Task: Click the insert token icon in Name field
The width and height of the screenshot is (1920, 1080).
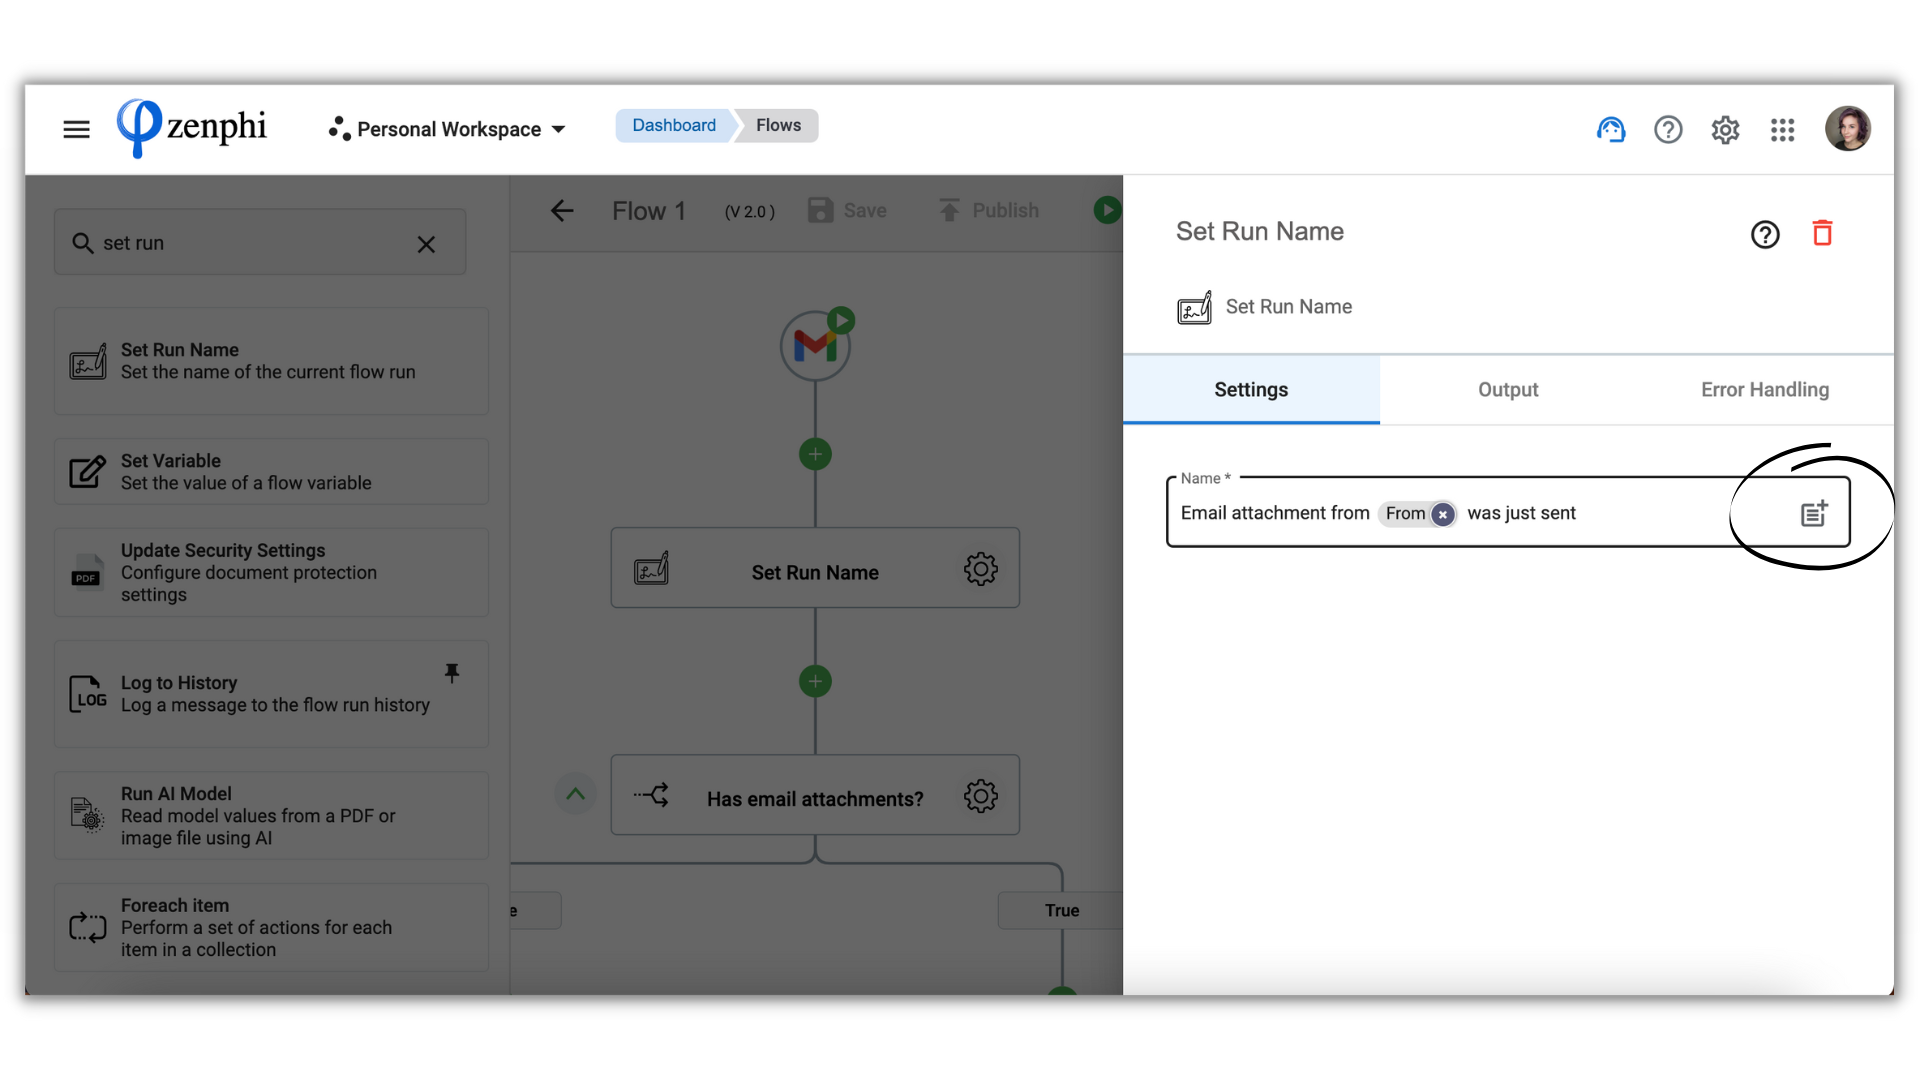Action: point(1814,513)
